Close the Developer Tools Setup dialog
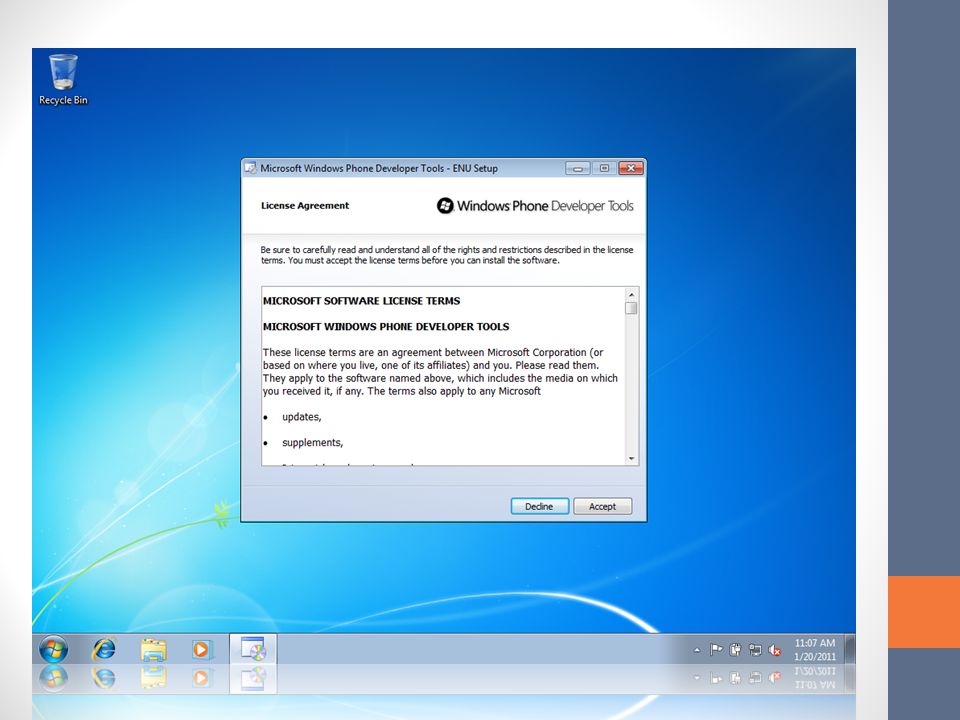 pyautogui.click(x=631, y=168)
